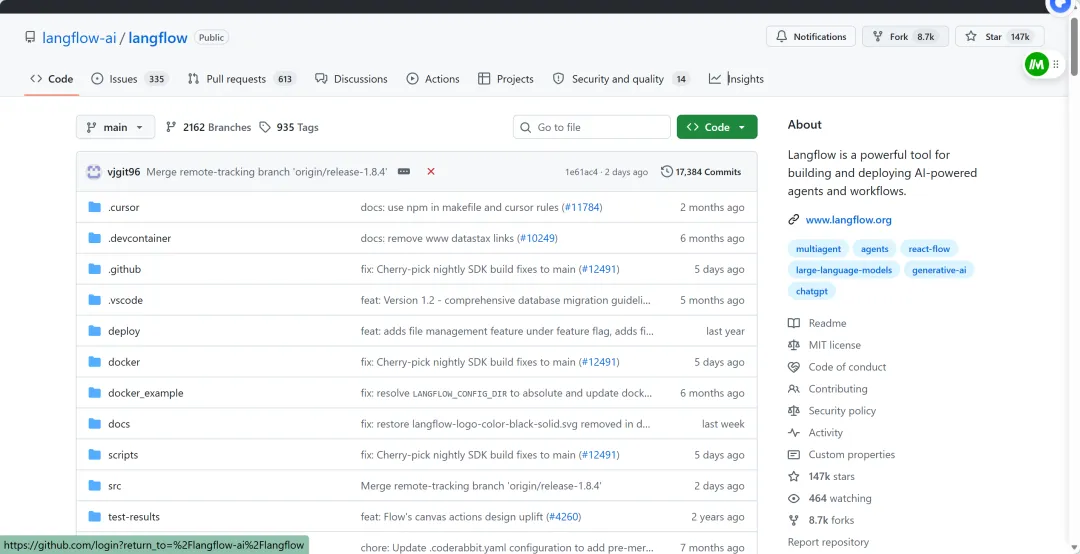Image resolution: width=1080 pixels, height=554 pixels.
Task: Click the test-results folder icon
Action: 94,517
